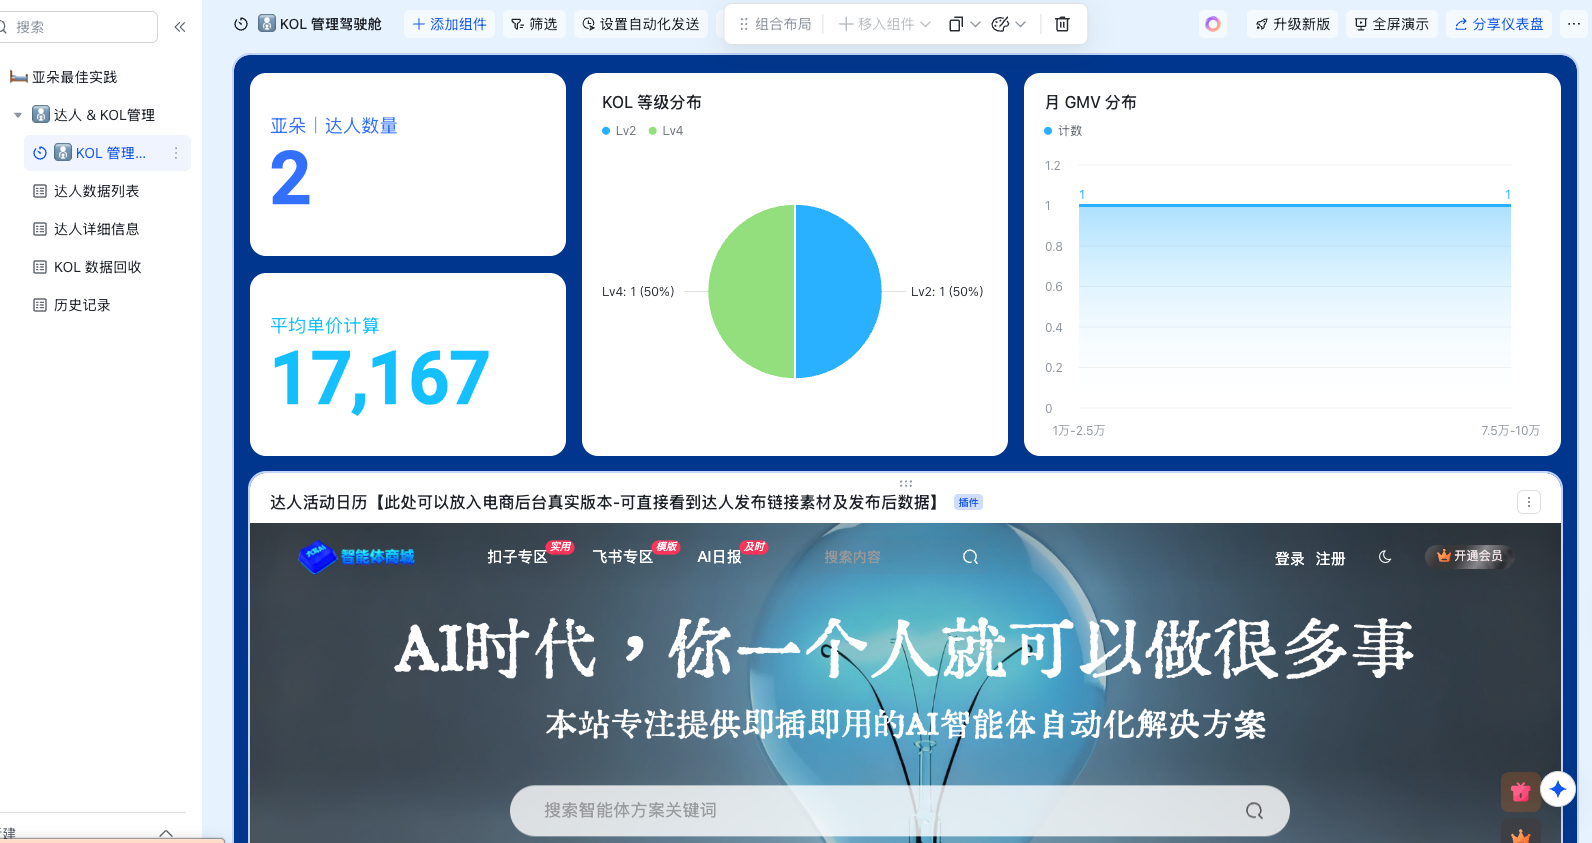The image size is (1592, 843).
Task: Toggle dark mode moon icon
Action: coord(1385,557)
